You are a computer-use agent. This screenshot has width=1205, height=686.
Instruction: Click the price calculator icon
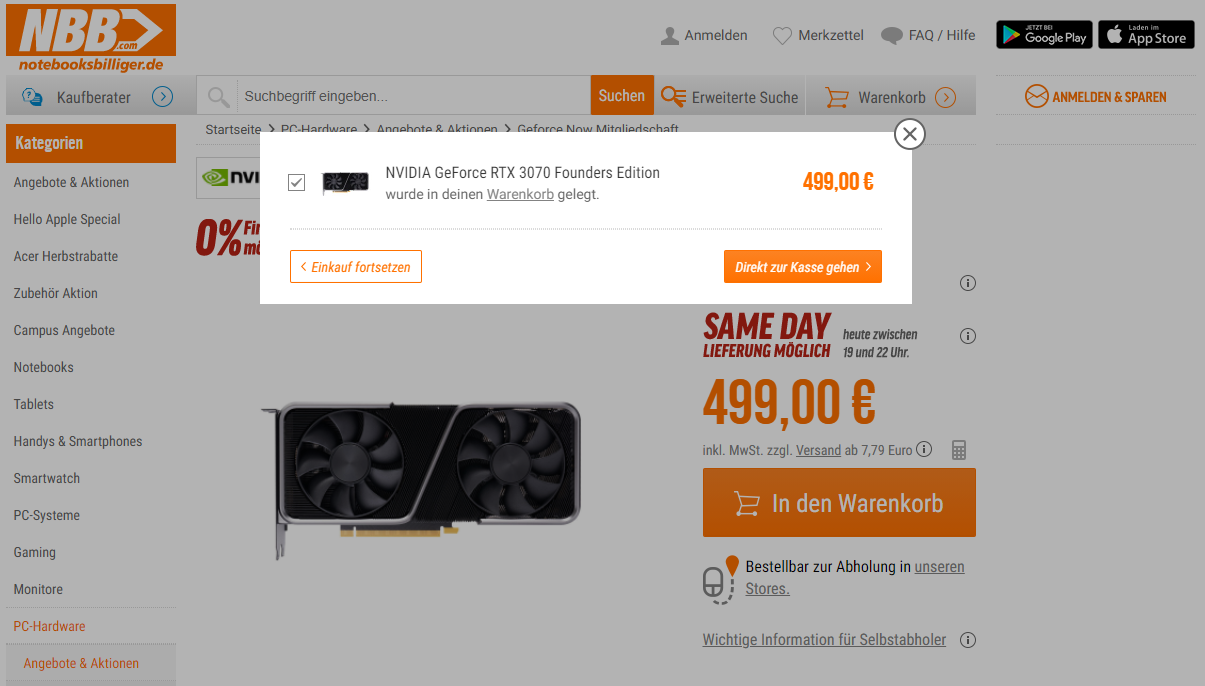tap(959, 450)
